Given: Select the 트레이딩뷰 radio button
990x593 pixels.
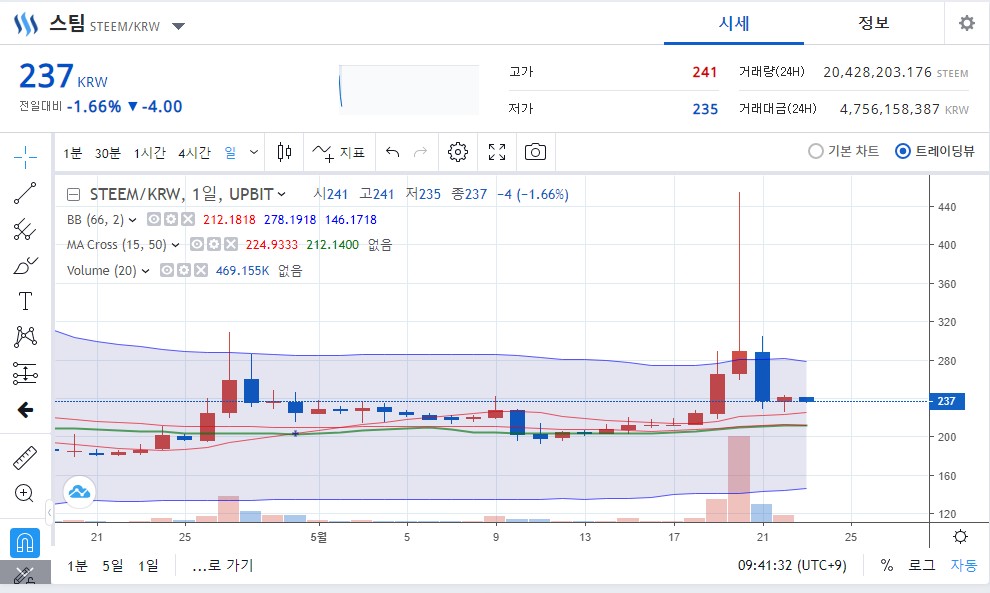Looking at the screenshot, I should click(903, 152).
